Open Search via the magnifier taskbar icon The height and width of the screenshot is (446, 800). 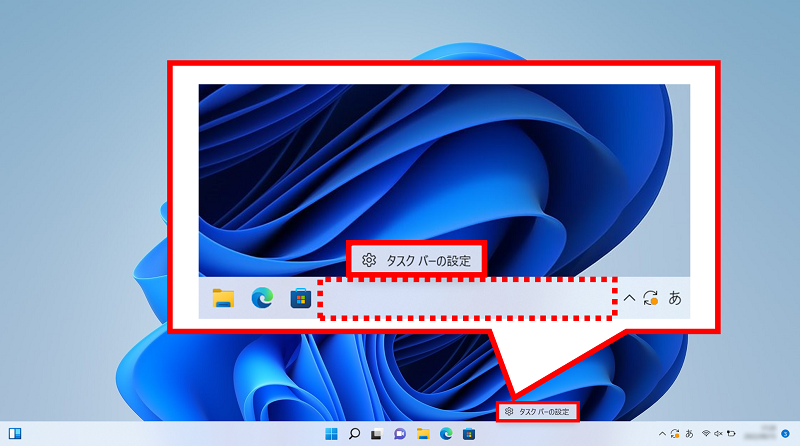point(354,434)
